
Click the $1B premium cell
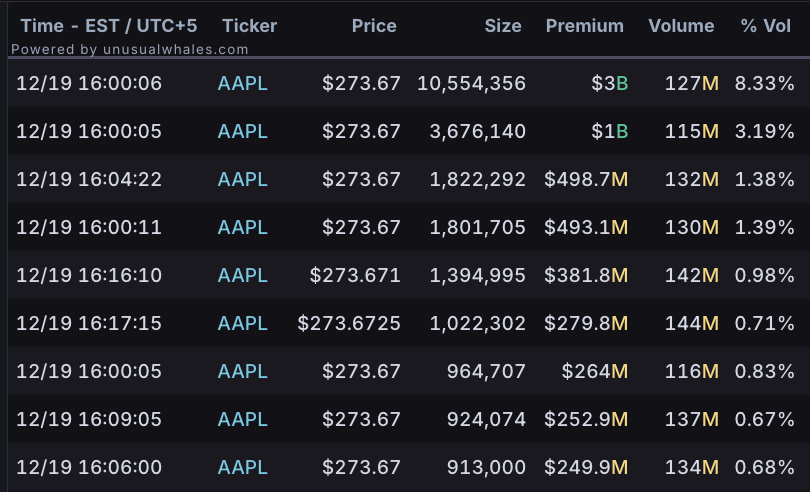[x=610, y=131]
